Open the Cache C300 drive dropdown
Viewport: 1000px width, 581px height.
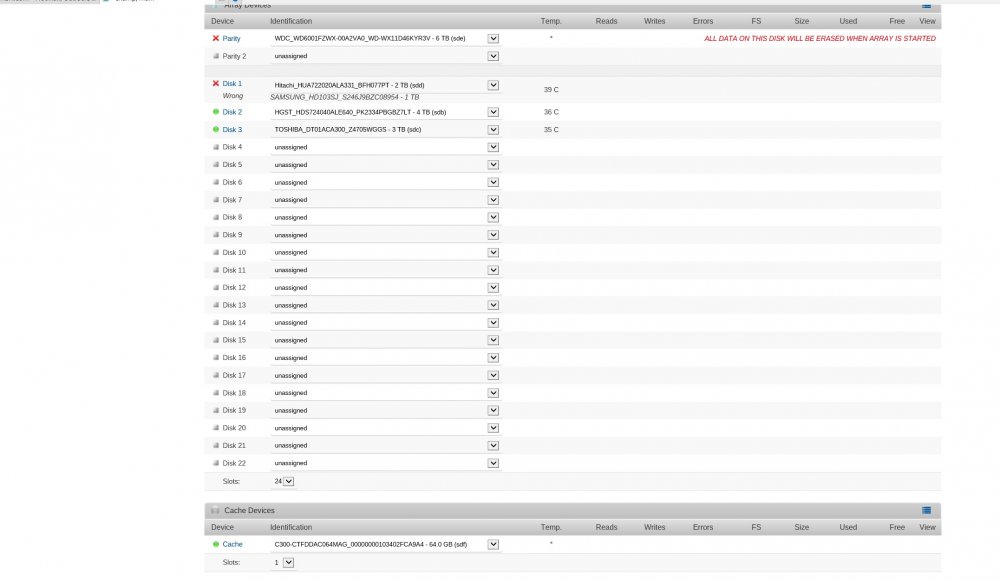[x=385, y=544]
